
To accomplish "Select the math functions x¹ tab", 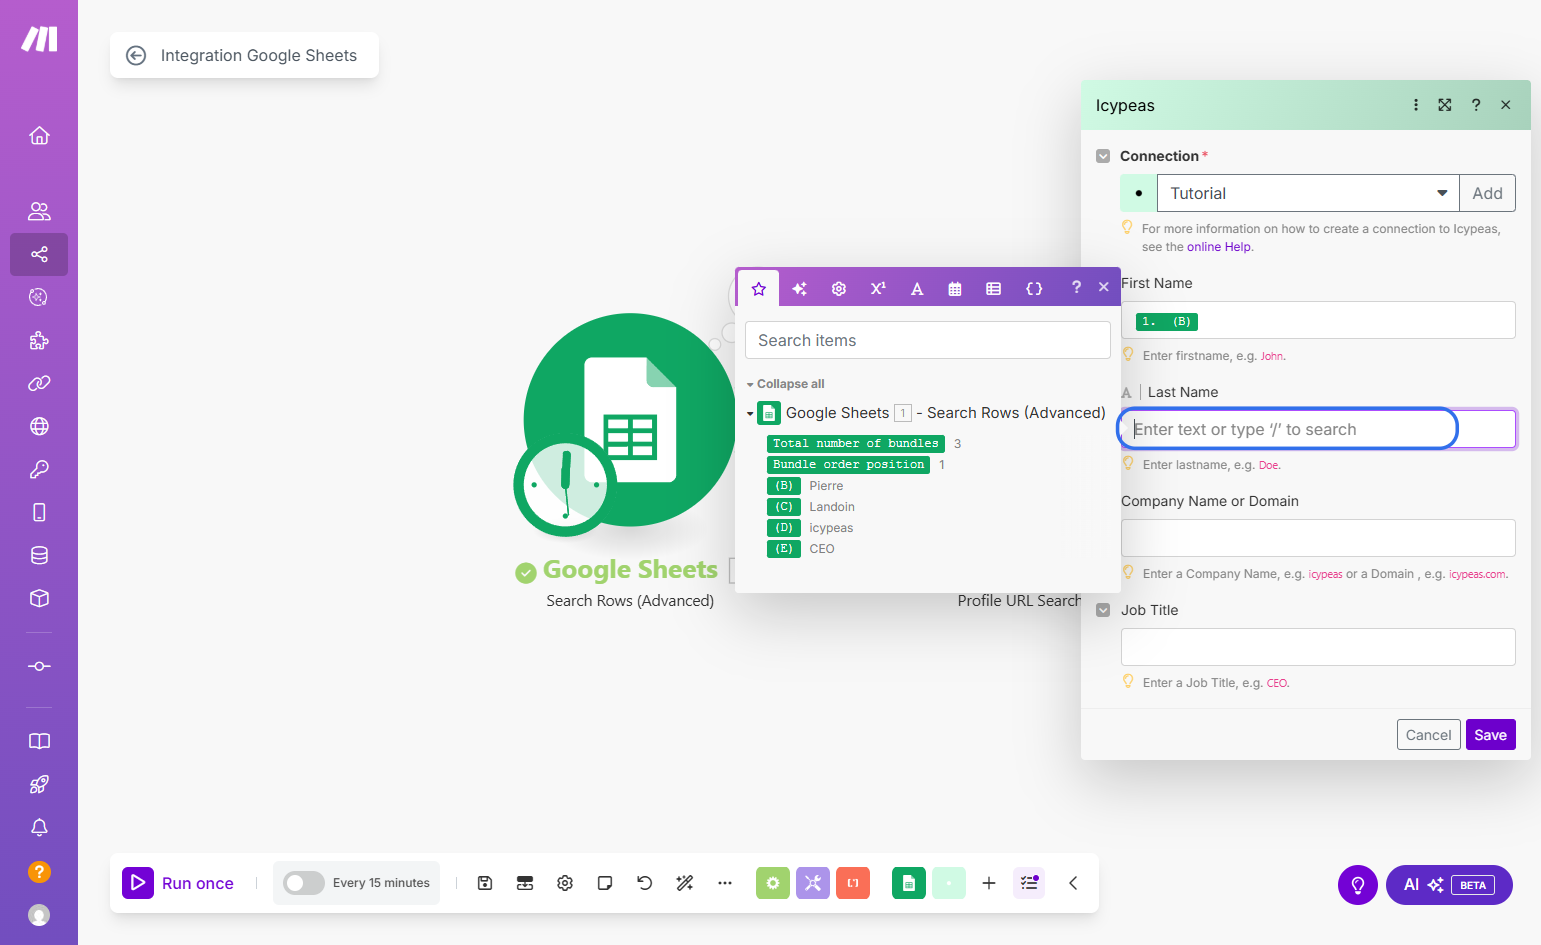I will pos(878,288).
